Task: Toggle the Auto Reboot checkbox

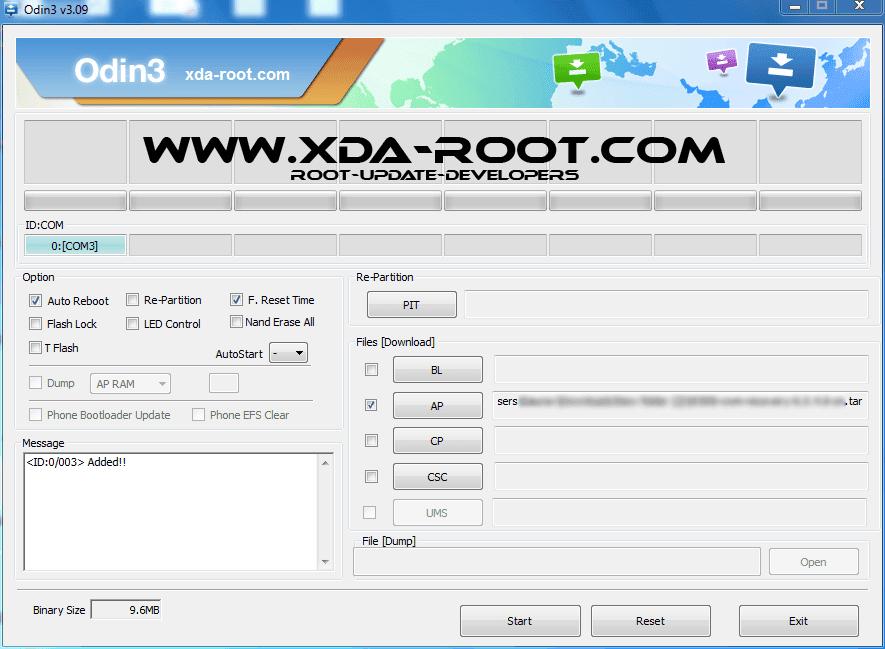Action: coord(36,301)
